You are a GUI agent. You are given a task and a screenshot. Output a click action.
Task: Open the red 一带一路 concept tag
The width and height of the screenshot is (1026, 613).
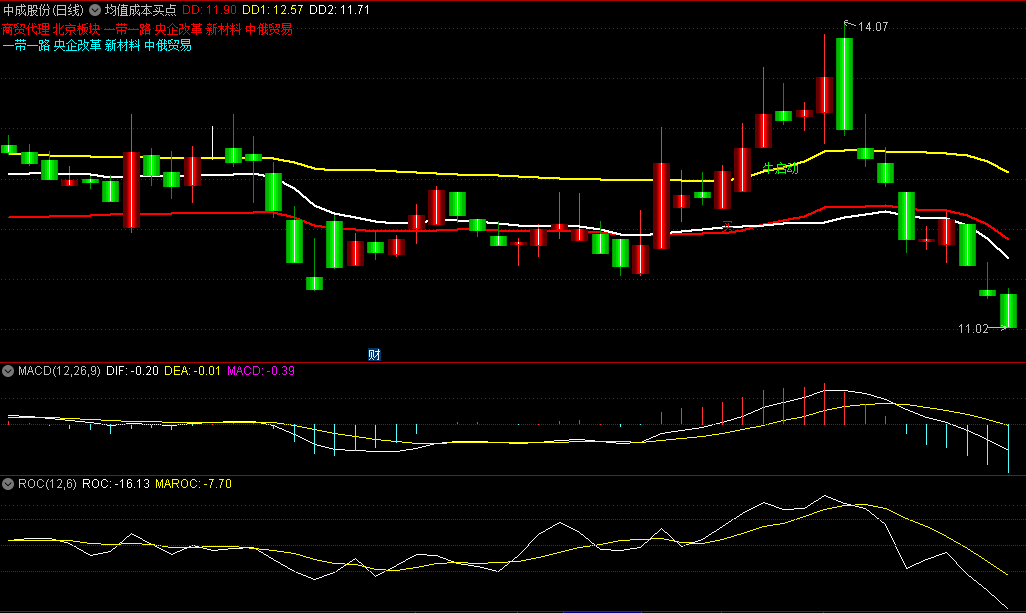click(128, 29)
